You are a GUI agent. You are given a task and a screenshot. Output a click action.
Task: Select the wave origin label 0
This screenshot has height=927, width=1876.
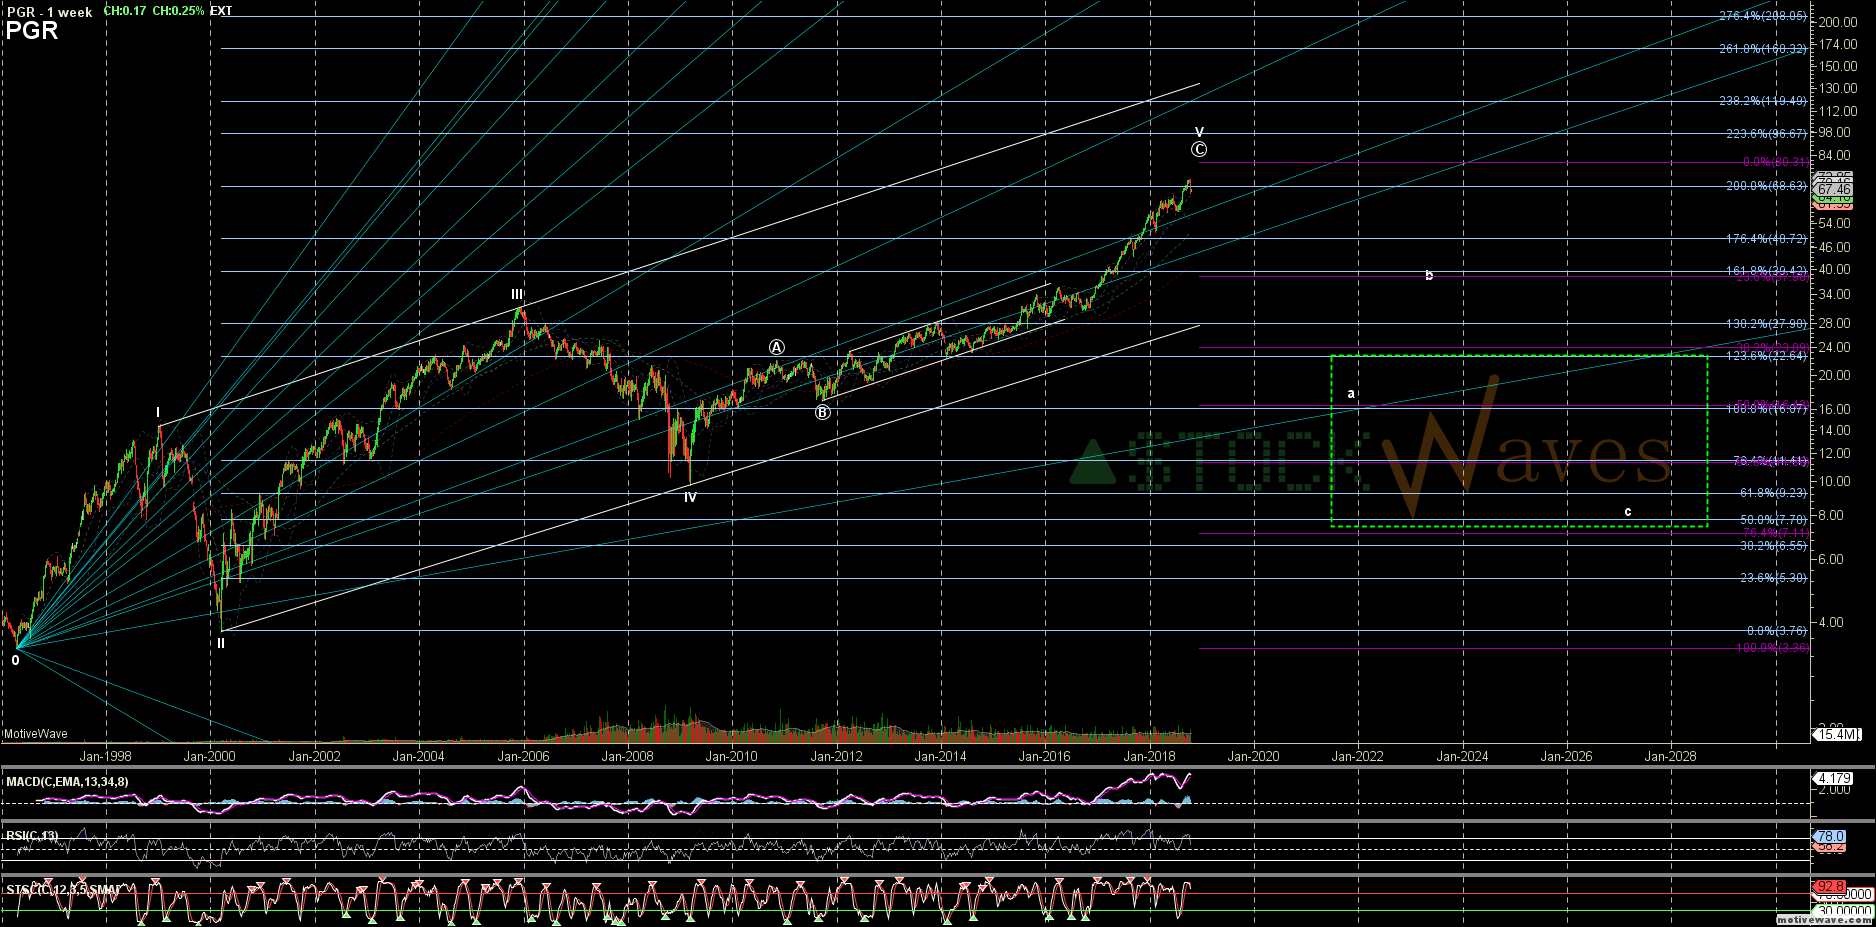15,660
